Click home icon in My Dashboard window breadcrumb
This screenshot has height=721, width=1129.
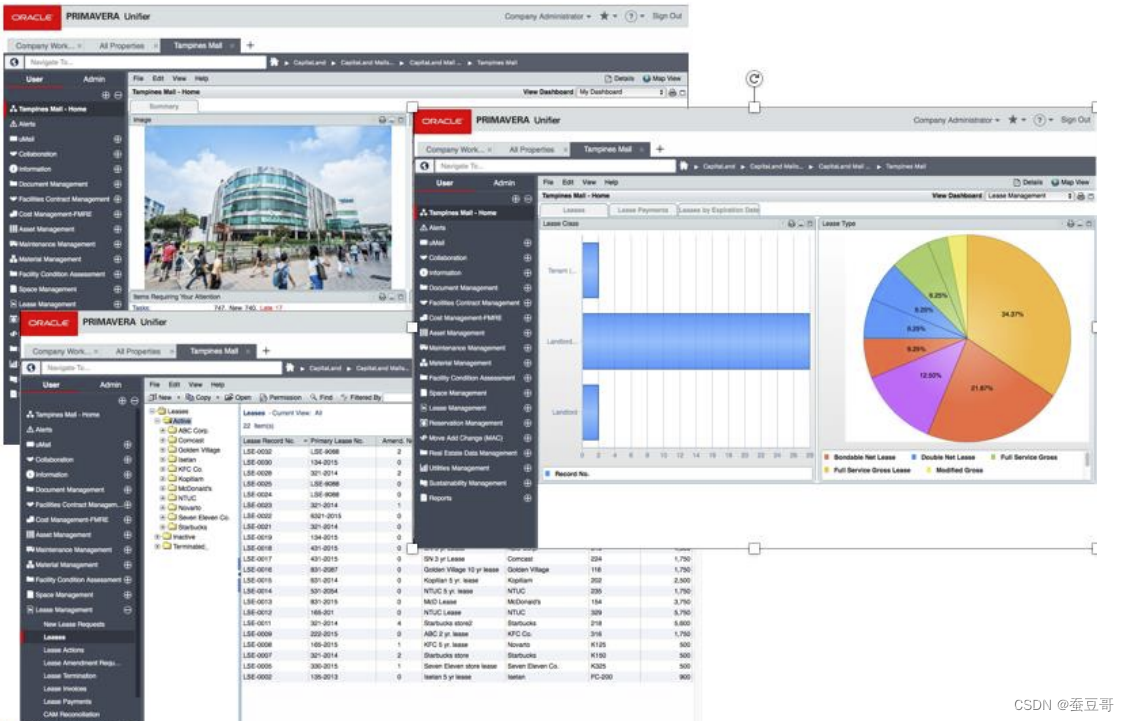pyautogui.click(x=274, y=62)
